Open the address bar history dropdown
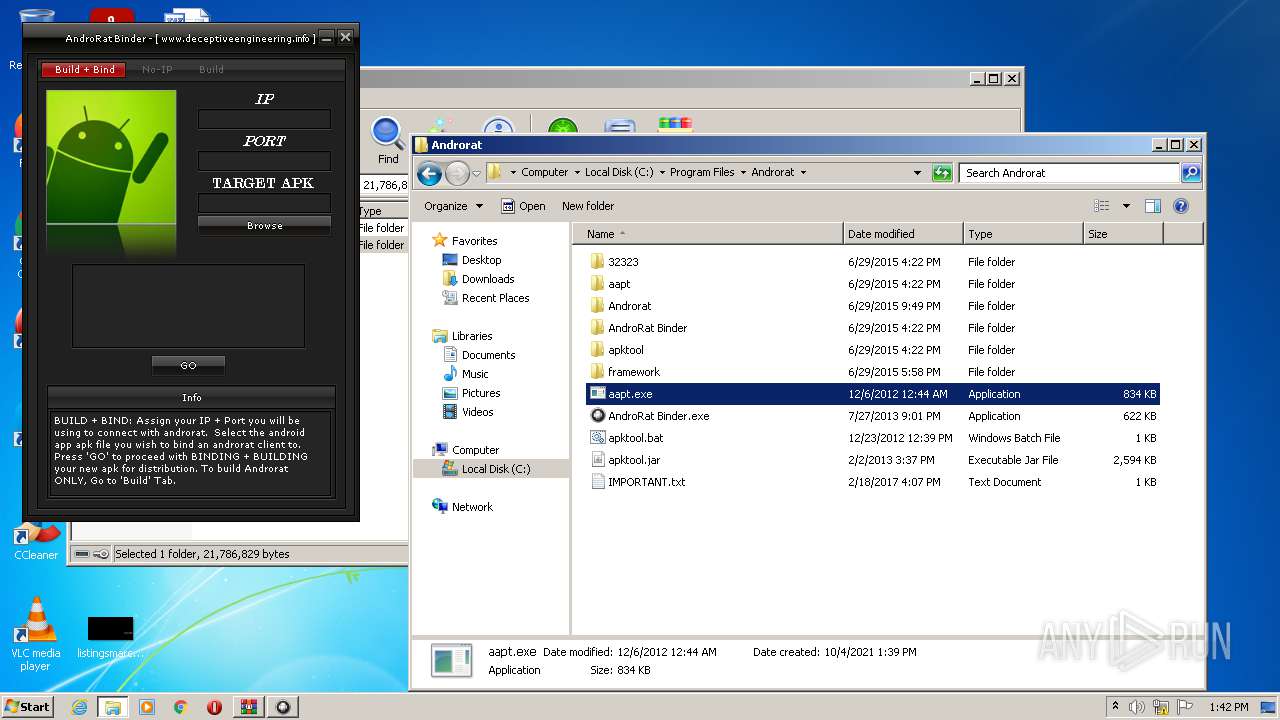 click(917, 172)
